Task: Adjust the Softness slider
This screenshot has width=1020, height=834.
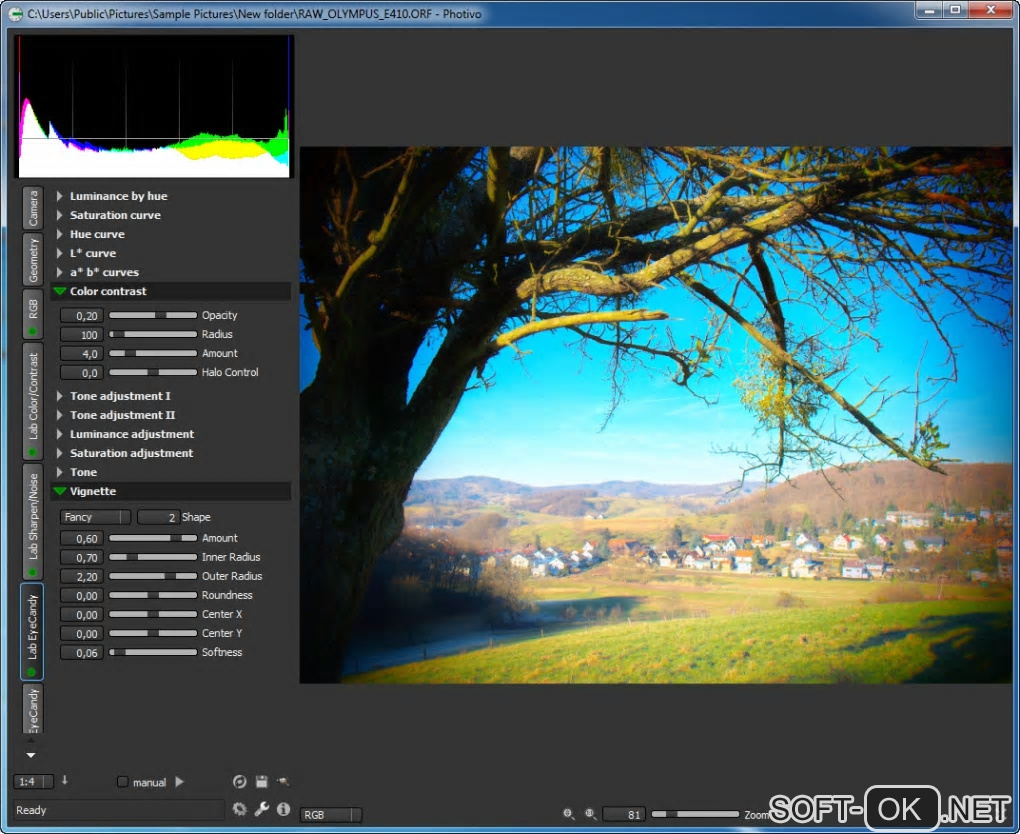Action: [x=153, y=652]
